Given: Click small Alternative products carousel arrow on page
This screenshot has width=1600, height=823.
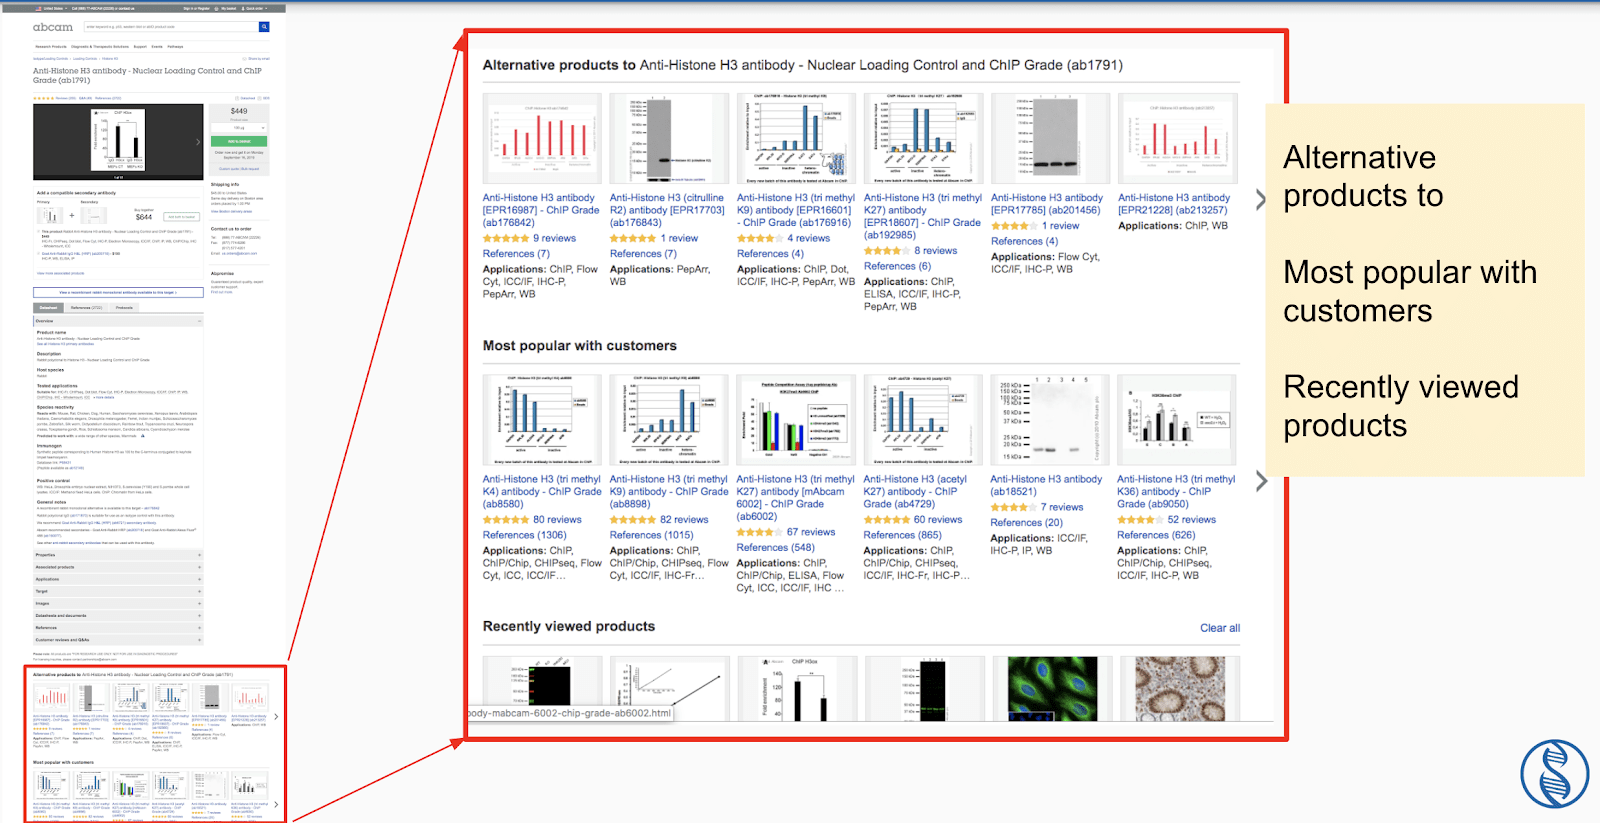Looking at the screenshot, I should click(x=276, y=716).
